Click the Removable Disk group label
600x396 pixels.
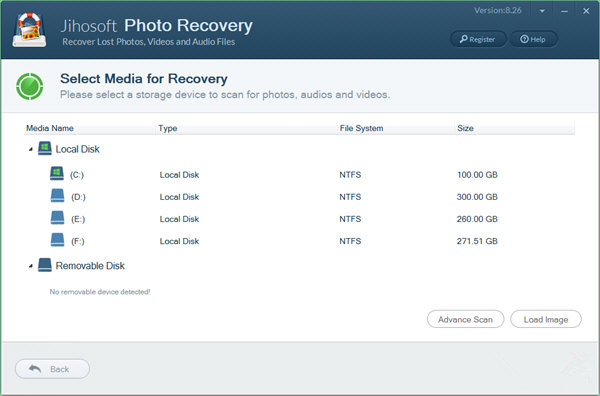(90, 266)
